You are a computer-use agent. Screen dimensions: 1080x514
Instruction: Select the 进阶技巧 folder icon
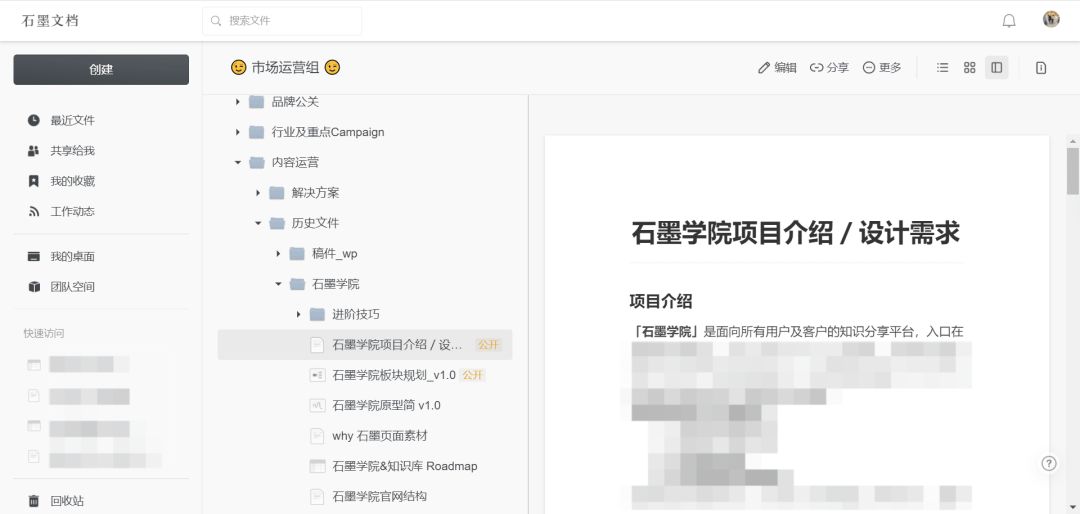tap(317, 314)
